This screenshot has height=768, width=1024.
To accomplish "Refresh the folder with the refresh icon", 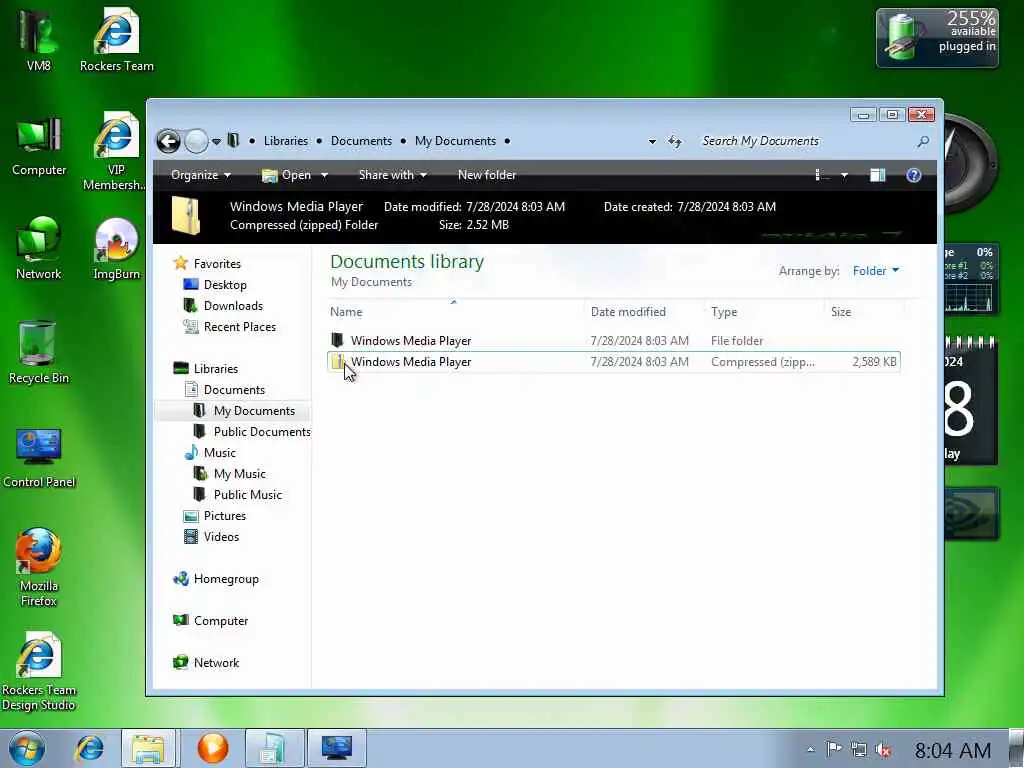I will click(x=675, y=141).
